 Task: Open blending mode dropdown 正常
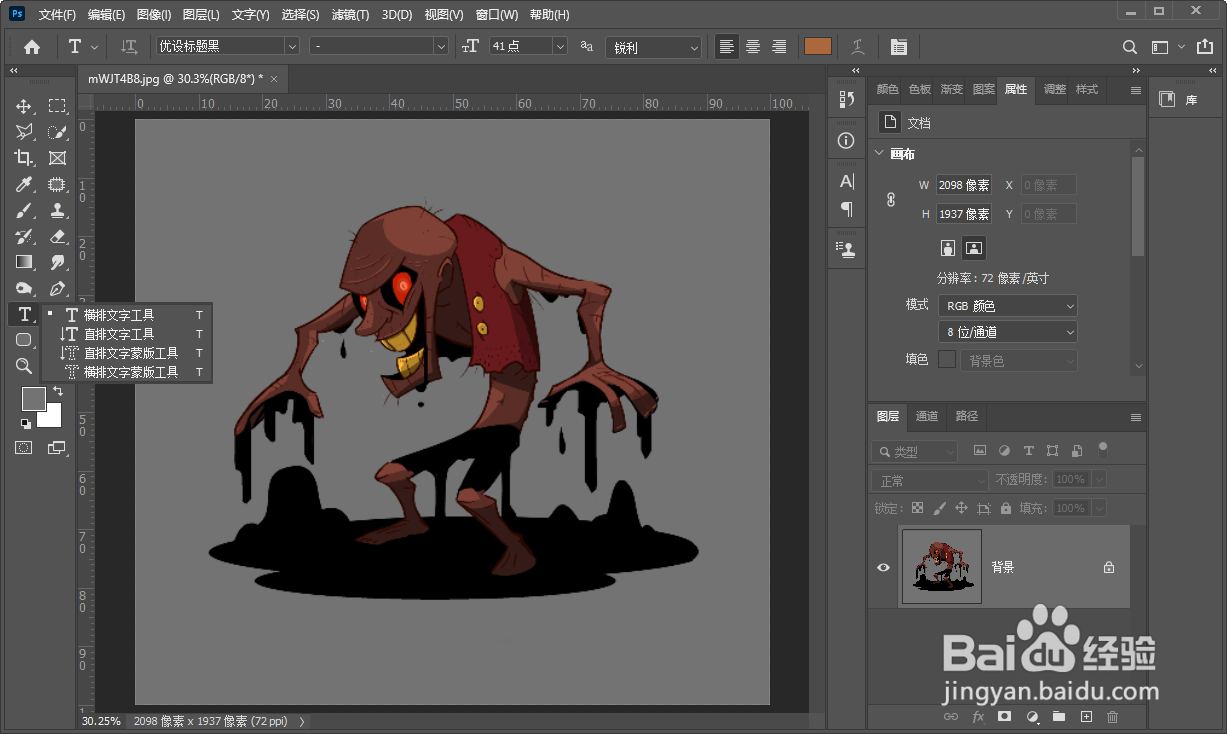(929, 480)
